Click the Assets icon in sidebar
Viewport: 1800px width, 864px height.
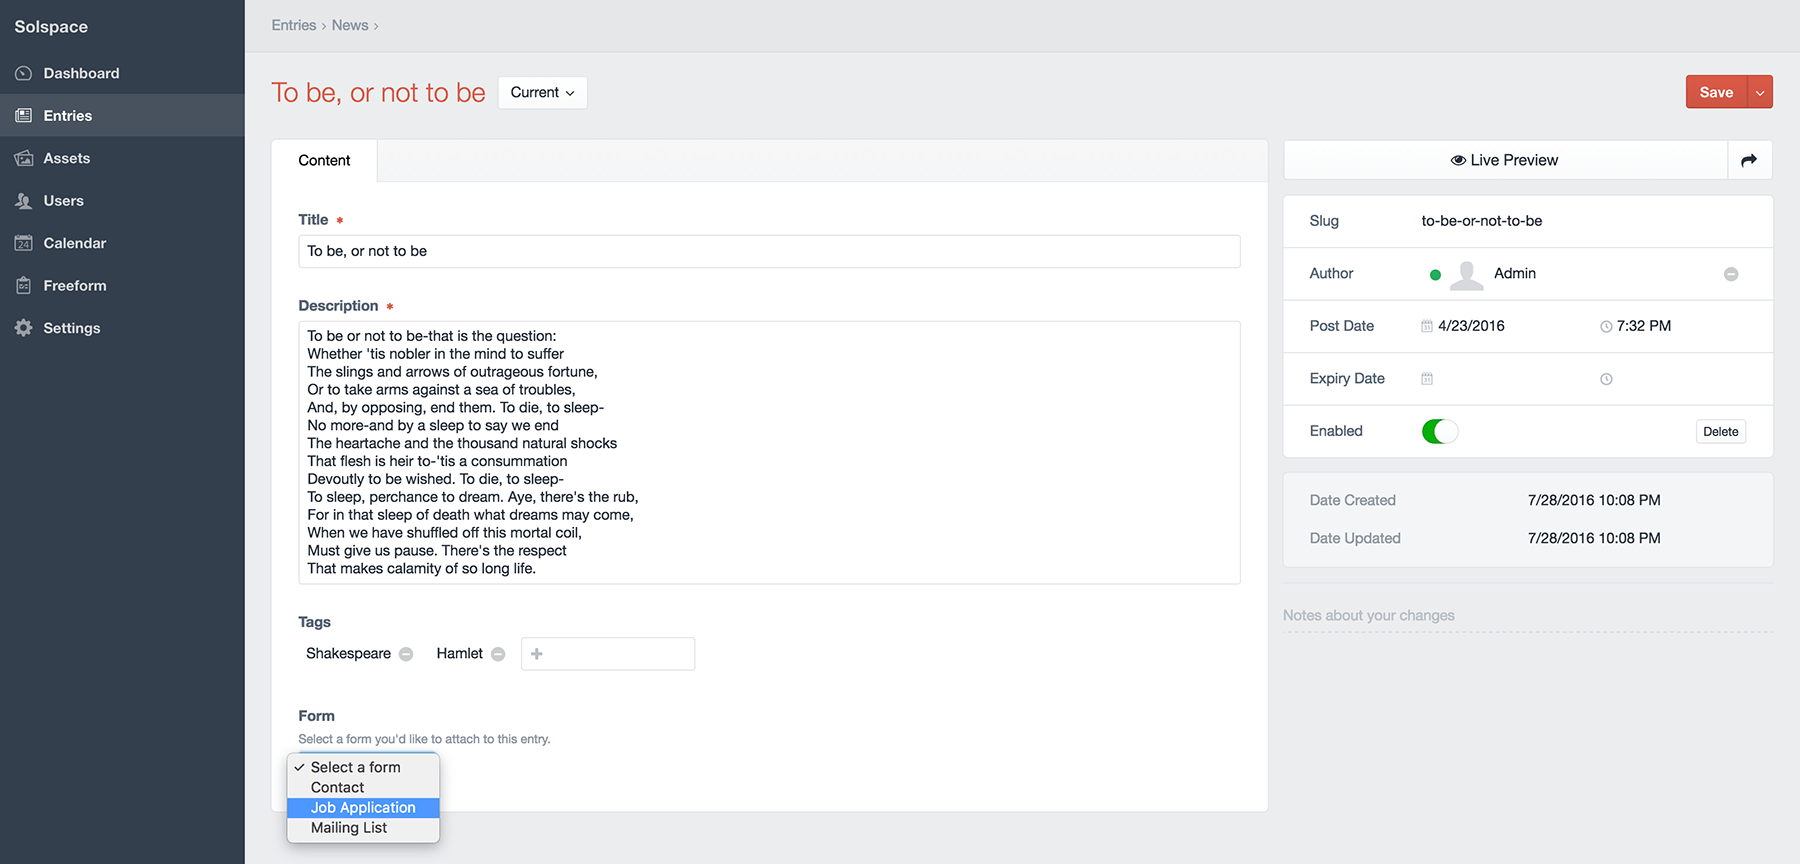(x=23, y=158)
